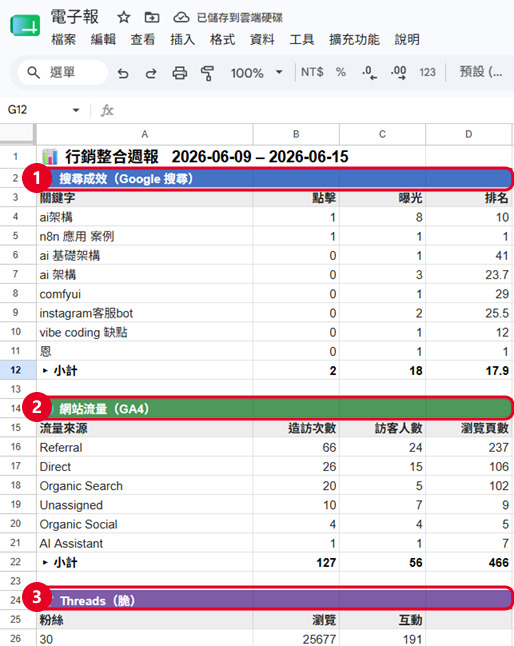
Task: Click the 排名 header cell
Action: (469, 198)
